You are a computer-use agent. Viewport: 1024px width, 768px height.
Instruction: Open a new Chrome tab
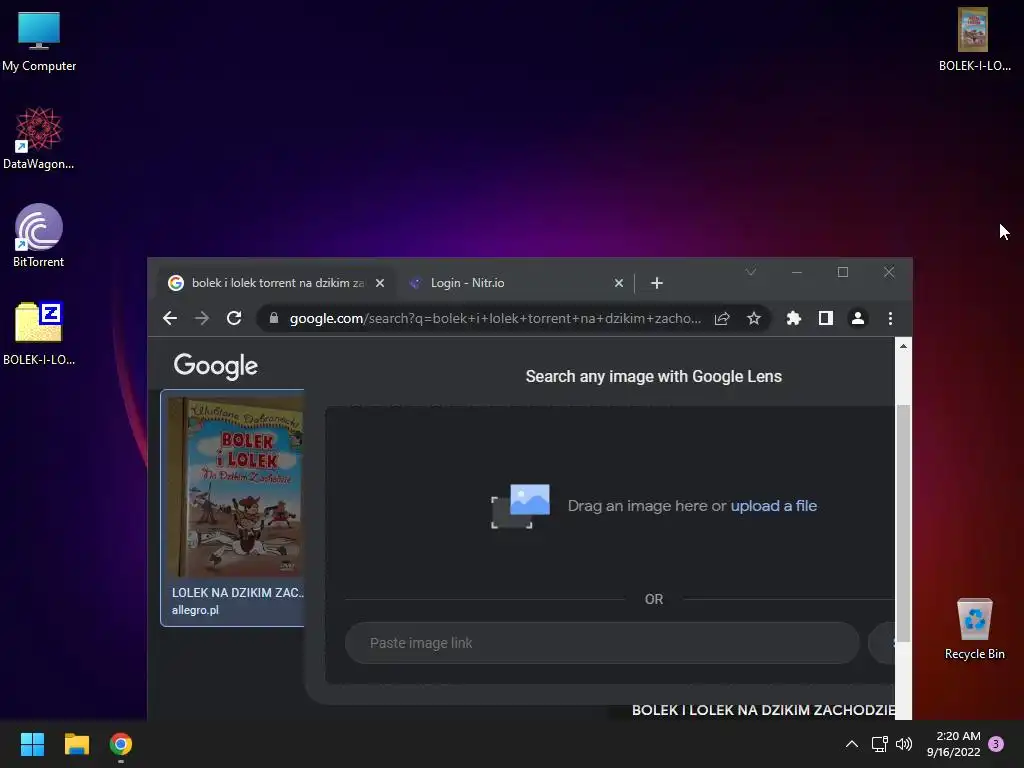click(657, 283)
